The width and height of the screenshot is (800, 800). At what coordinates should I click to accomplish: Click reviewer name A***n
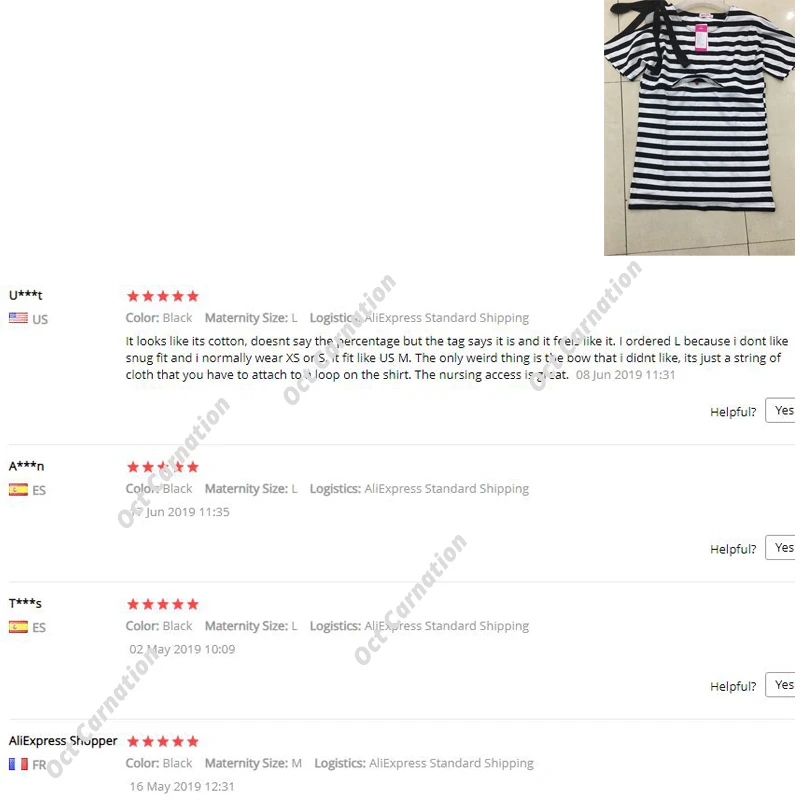[27, 466]
